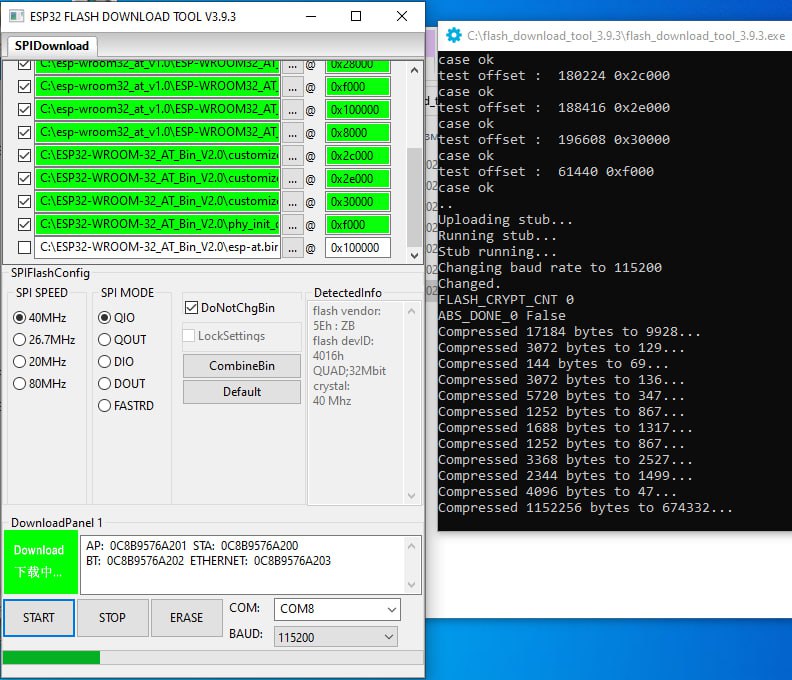Browse file for the esp-at.bin row
792x680 pixels.
click(292, 248)
